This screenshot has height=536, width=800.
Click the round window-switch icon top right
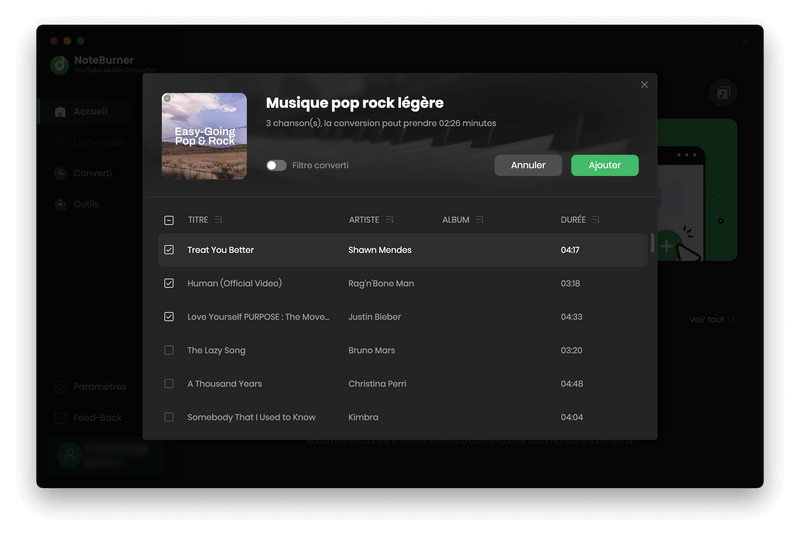pos(723,93)
